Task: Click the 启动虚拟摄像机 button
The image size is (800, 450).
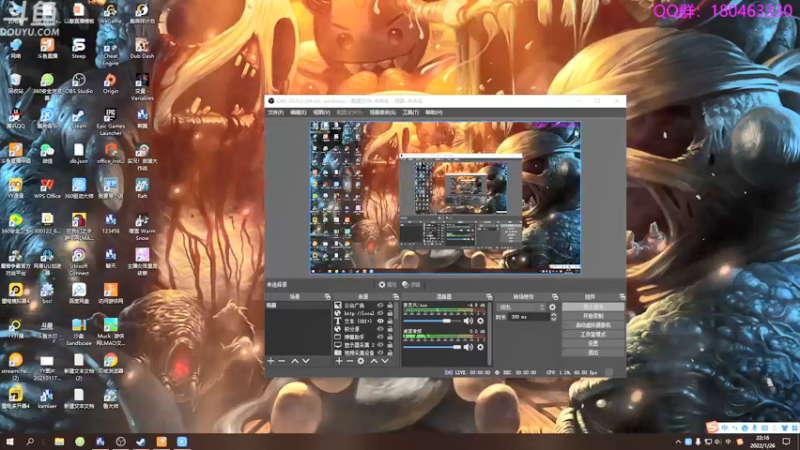Action: pos(593,325)
